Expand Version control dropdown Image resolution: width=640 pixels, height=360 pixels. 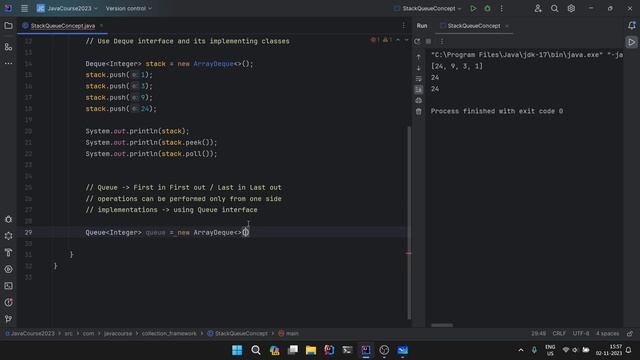(129, 8)
